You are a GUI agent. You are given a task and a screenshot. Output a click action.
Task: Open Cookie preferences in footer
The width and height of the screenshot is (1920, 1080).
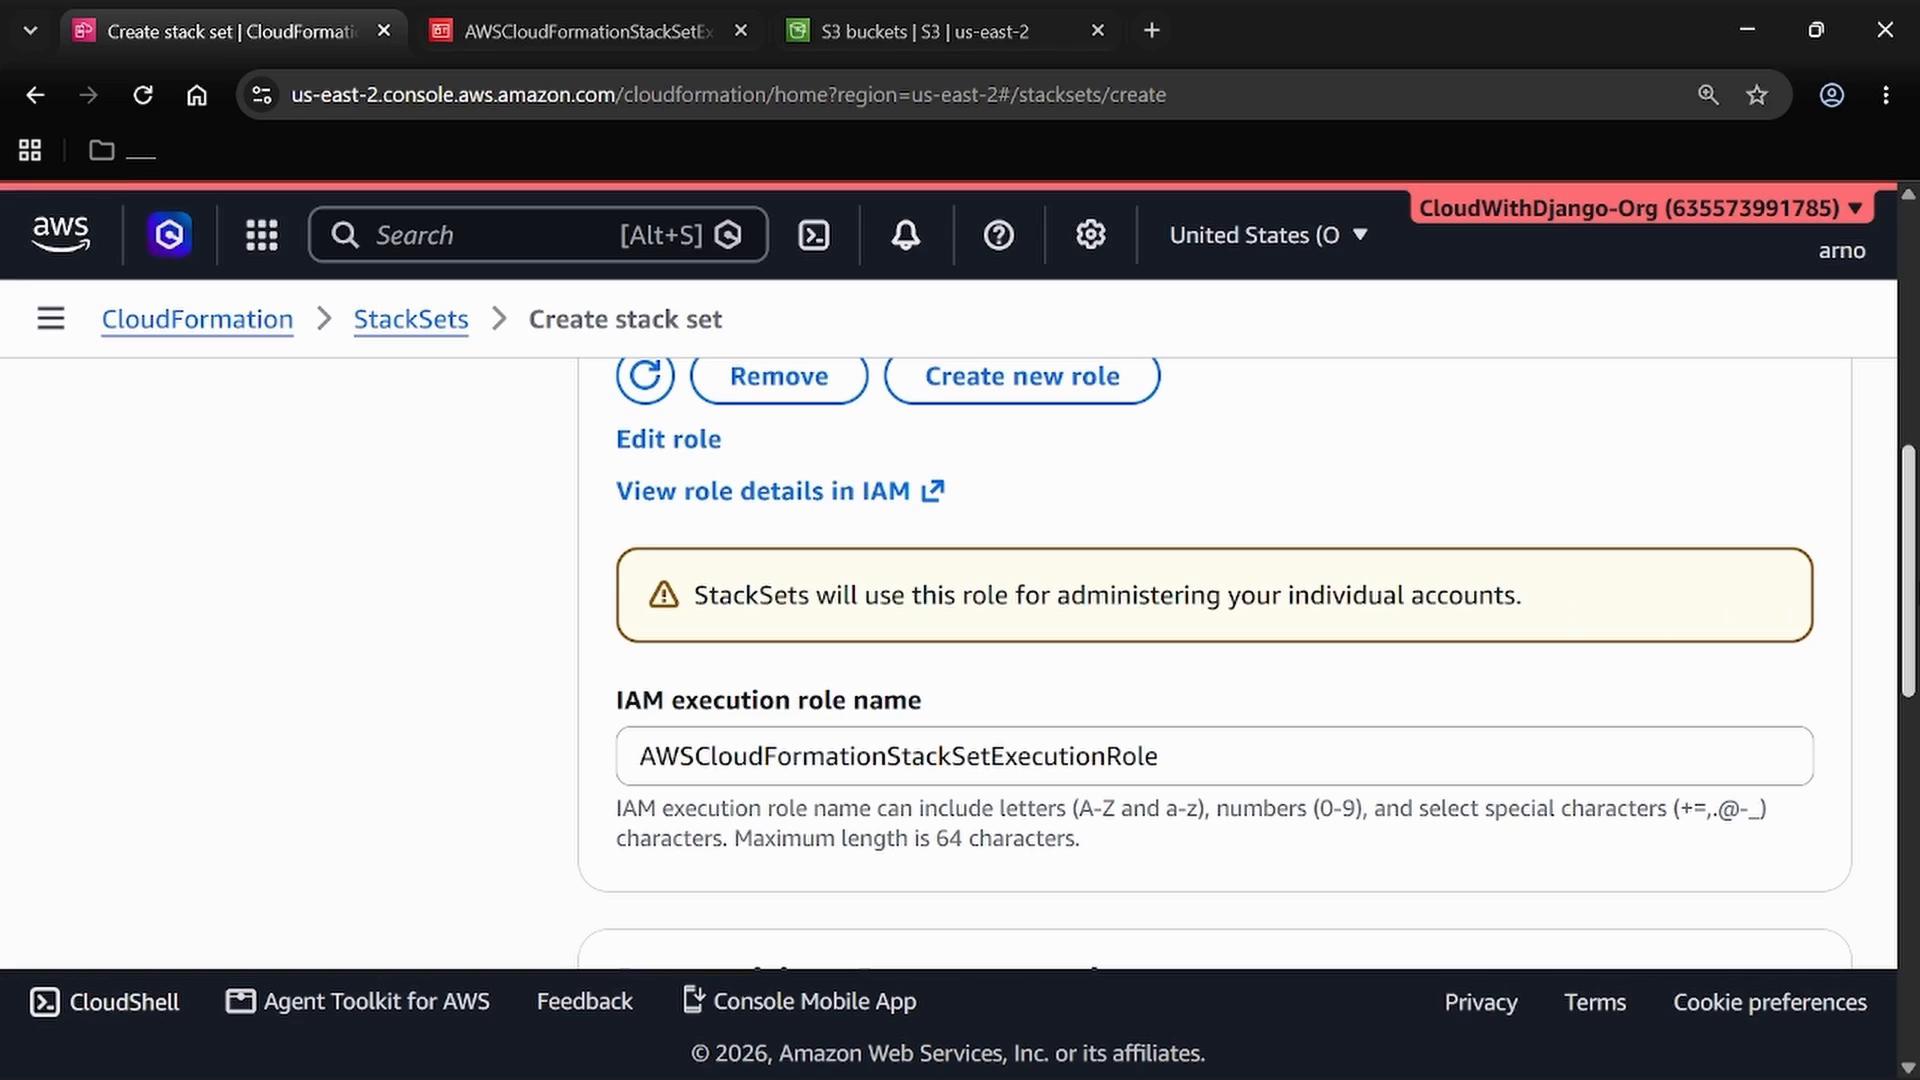coord(1770,1002)
